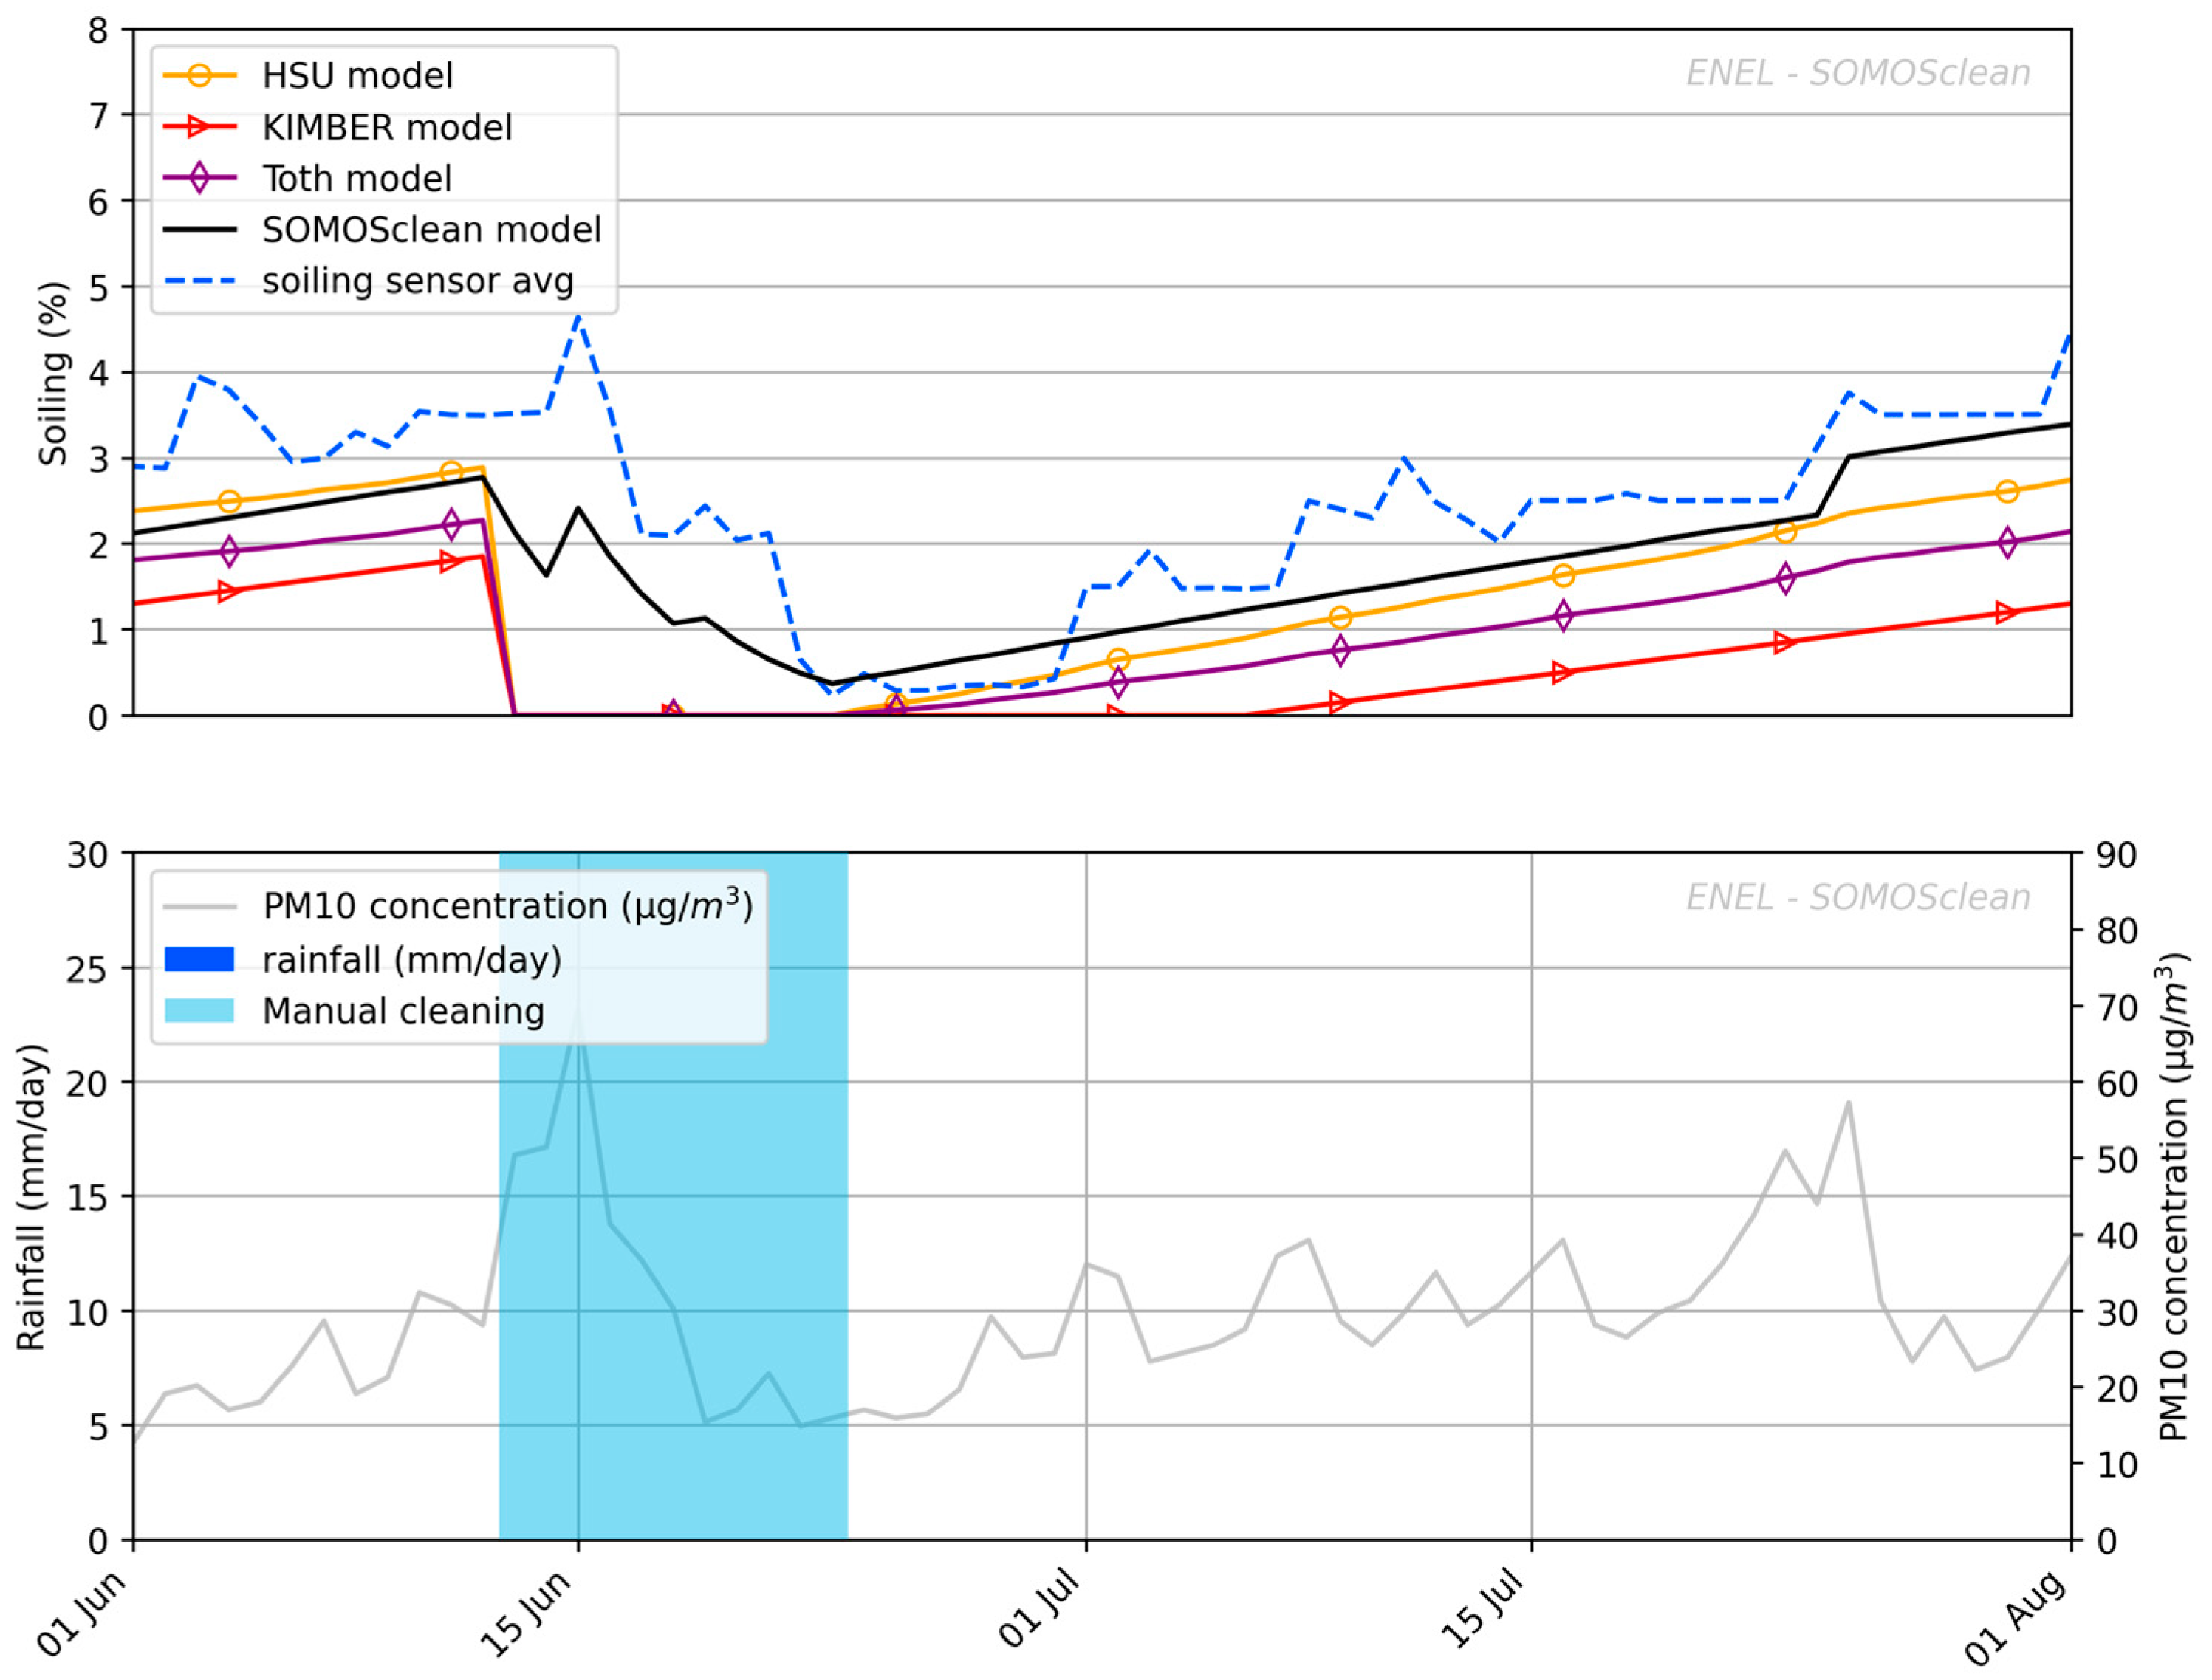Click the Manual cleaning light blue legend swatch
Image resolution: width=2212 pixels, height=1680 pixels.
(199, 1011)
